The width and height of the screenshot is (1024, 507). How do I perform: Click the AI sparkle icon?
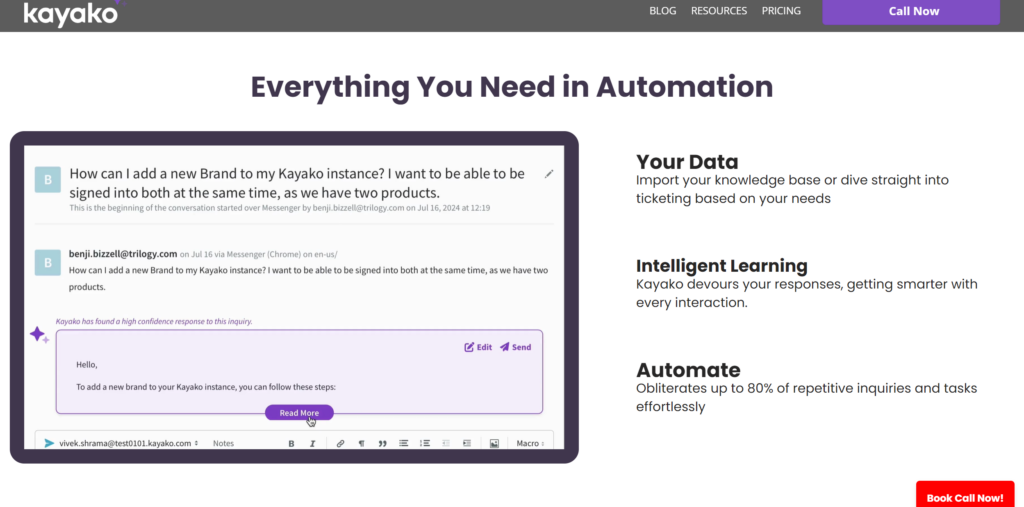[39, 335]
